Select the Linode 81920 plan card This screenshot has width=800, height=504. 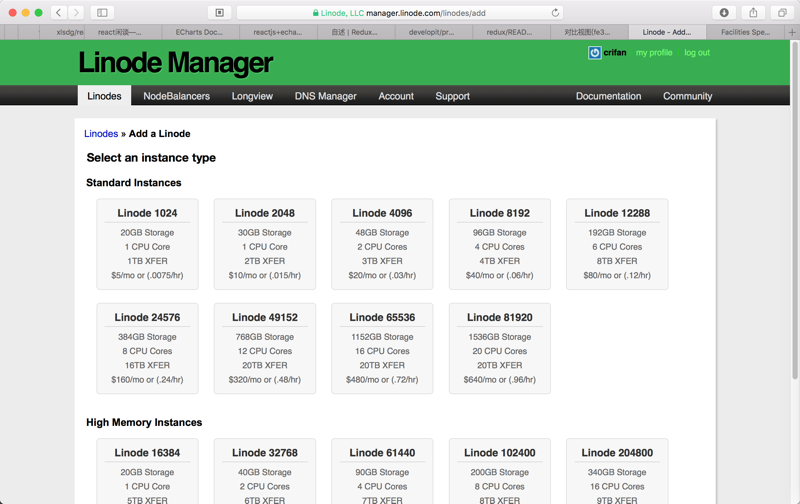pyautogui.click(x=500, y=348)
